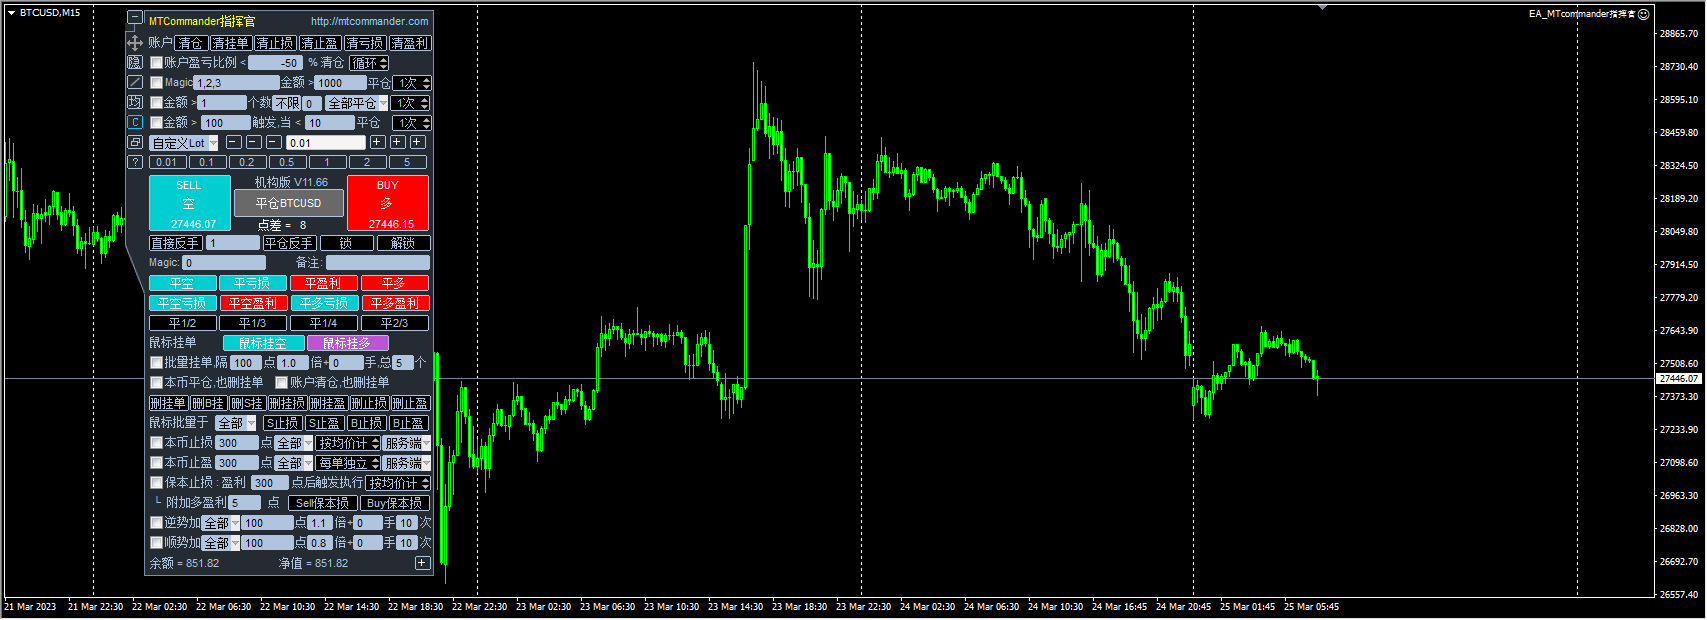This screenshot has height=620, width=1707.
Task: Click the Magic input field showing 0
Action: [x=224, y=263]
